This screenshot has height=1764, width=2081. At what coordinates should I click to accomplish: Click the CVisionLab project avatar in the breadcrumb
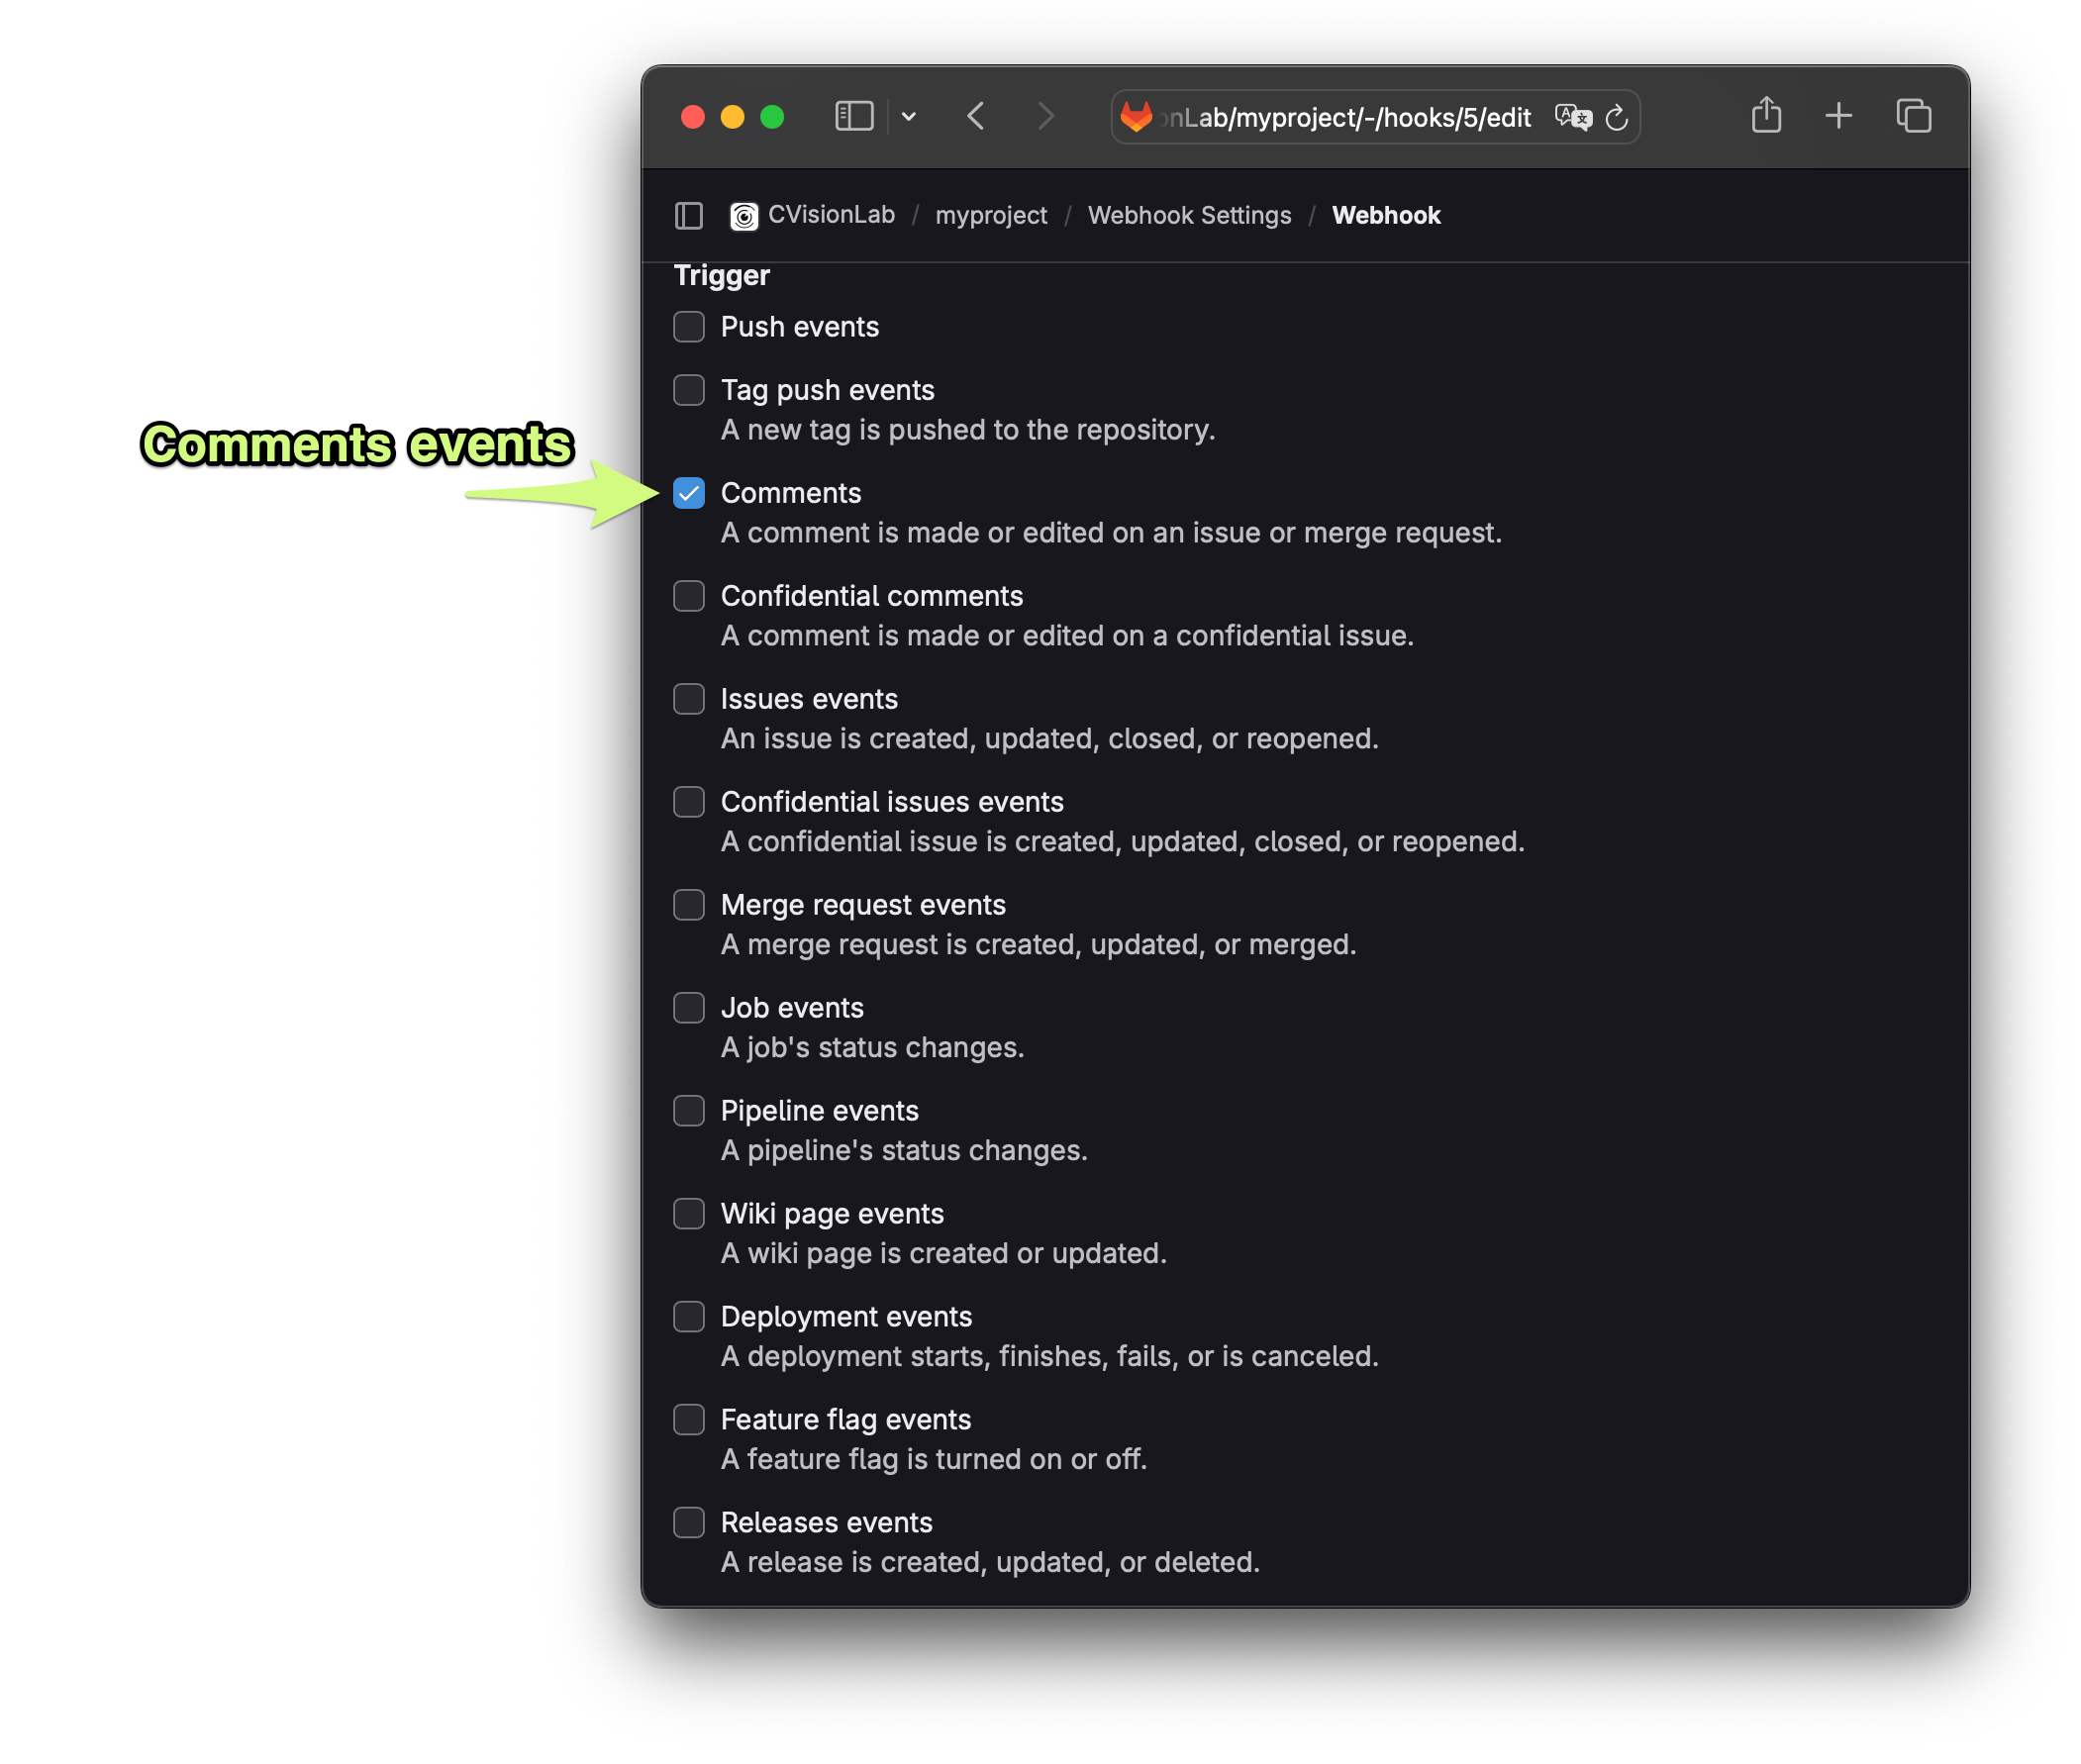744,215
